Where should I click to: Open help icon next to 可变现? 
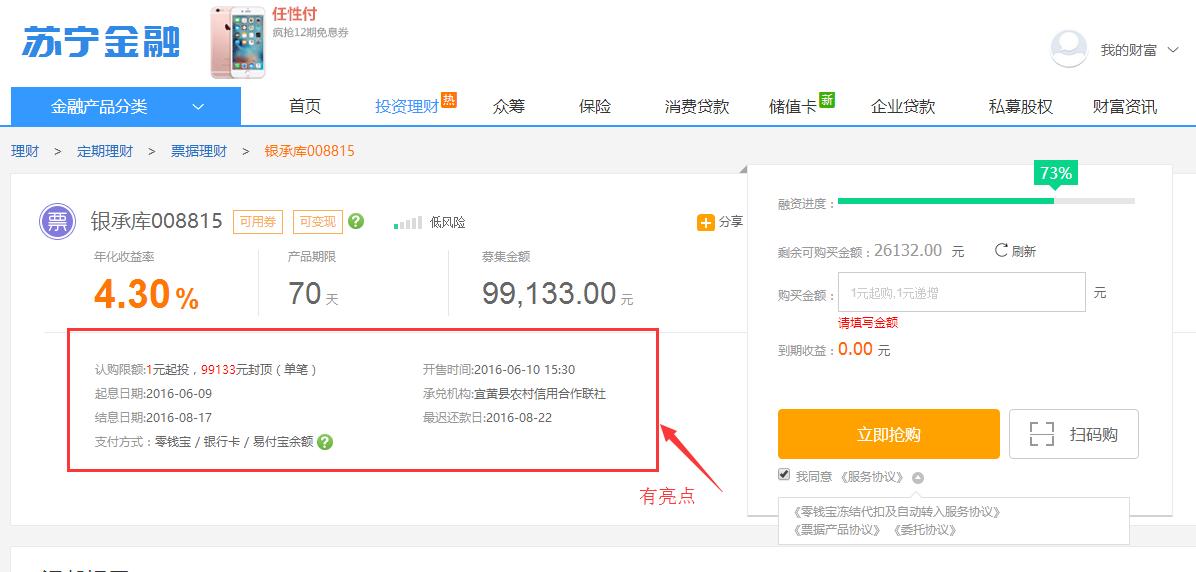[355, 221]
